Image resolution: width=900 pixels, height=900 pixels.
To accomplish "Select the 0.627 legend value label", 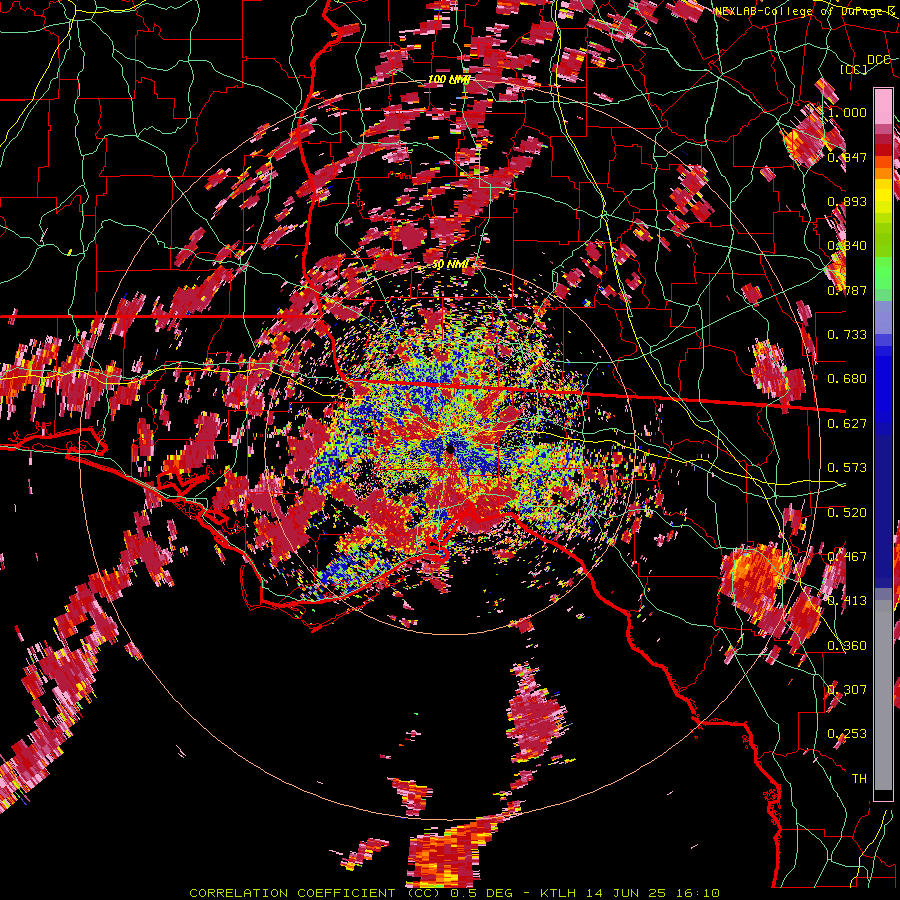I will click(x=847, y=424).
